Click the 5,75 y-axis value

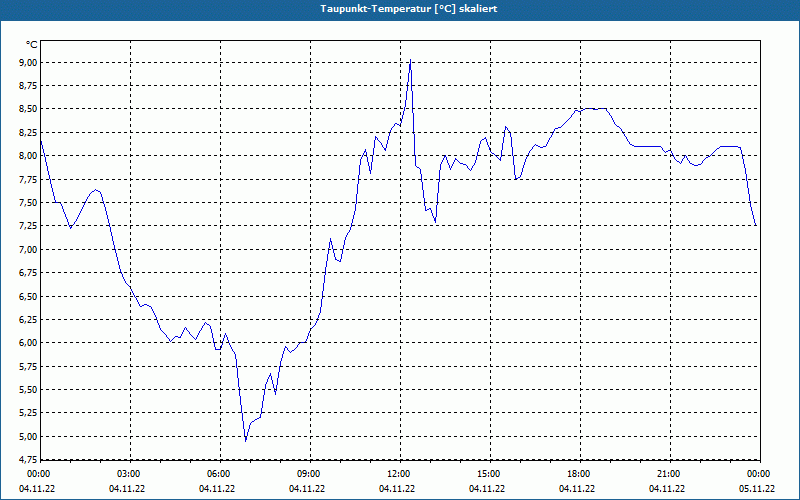[x=27, y=366]
